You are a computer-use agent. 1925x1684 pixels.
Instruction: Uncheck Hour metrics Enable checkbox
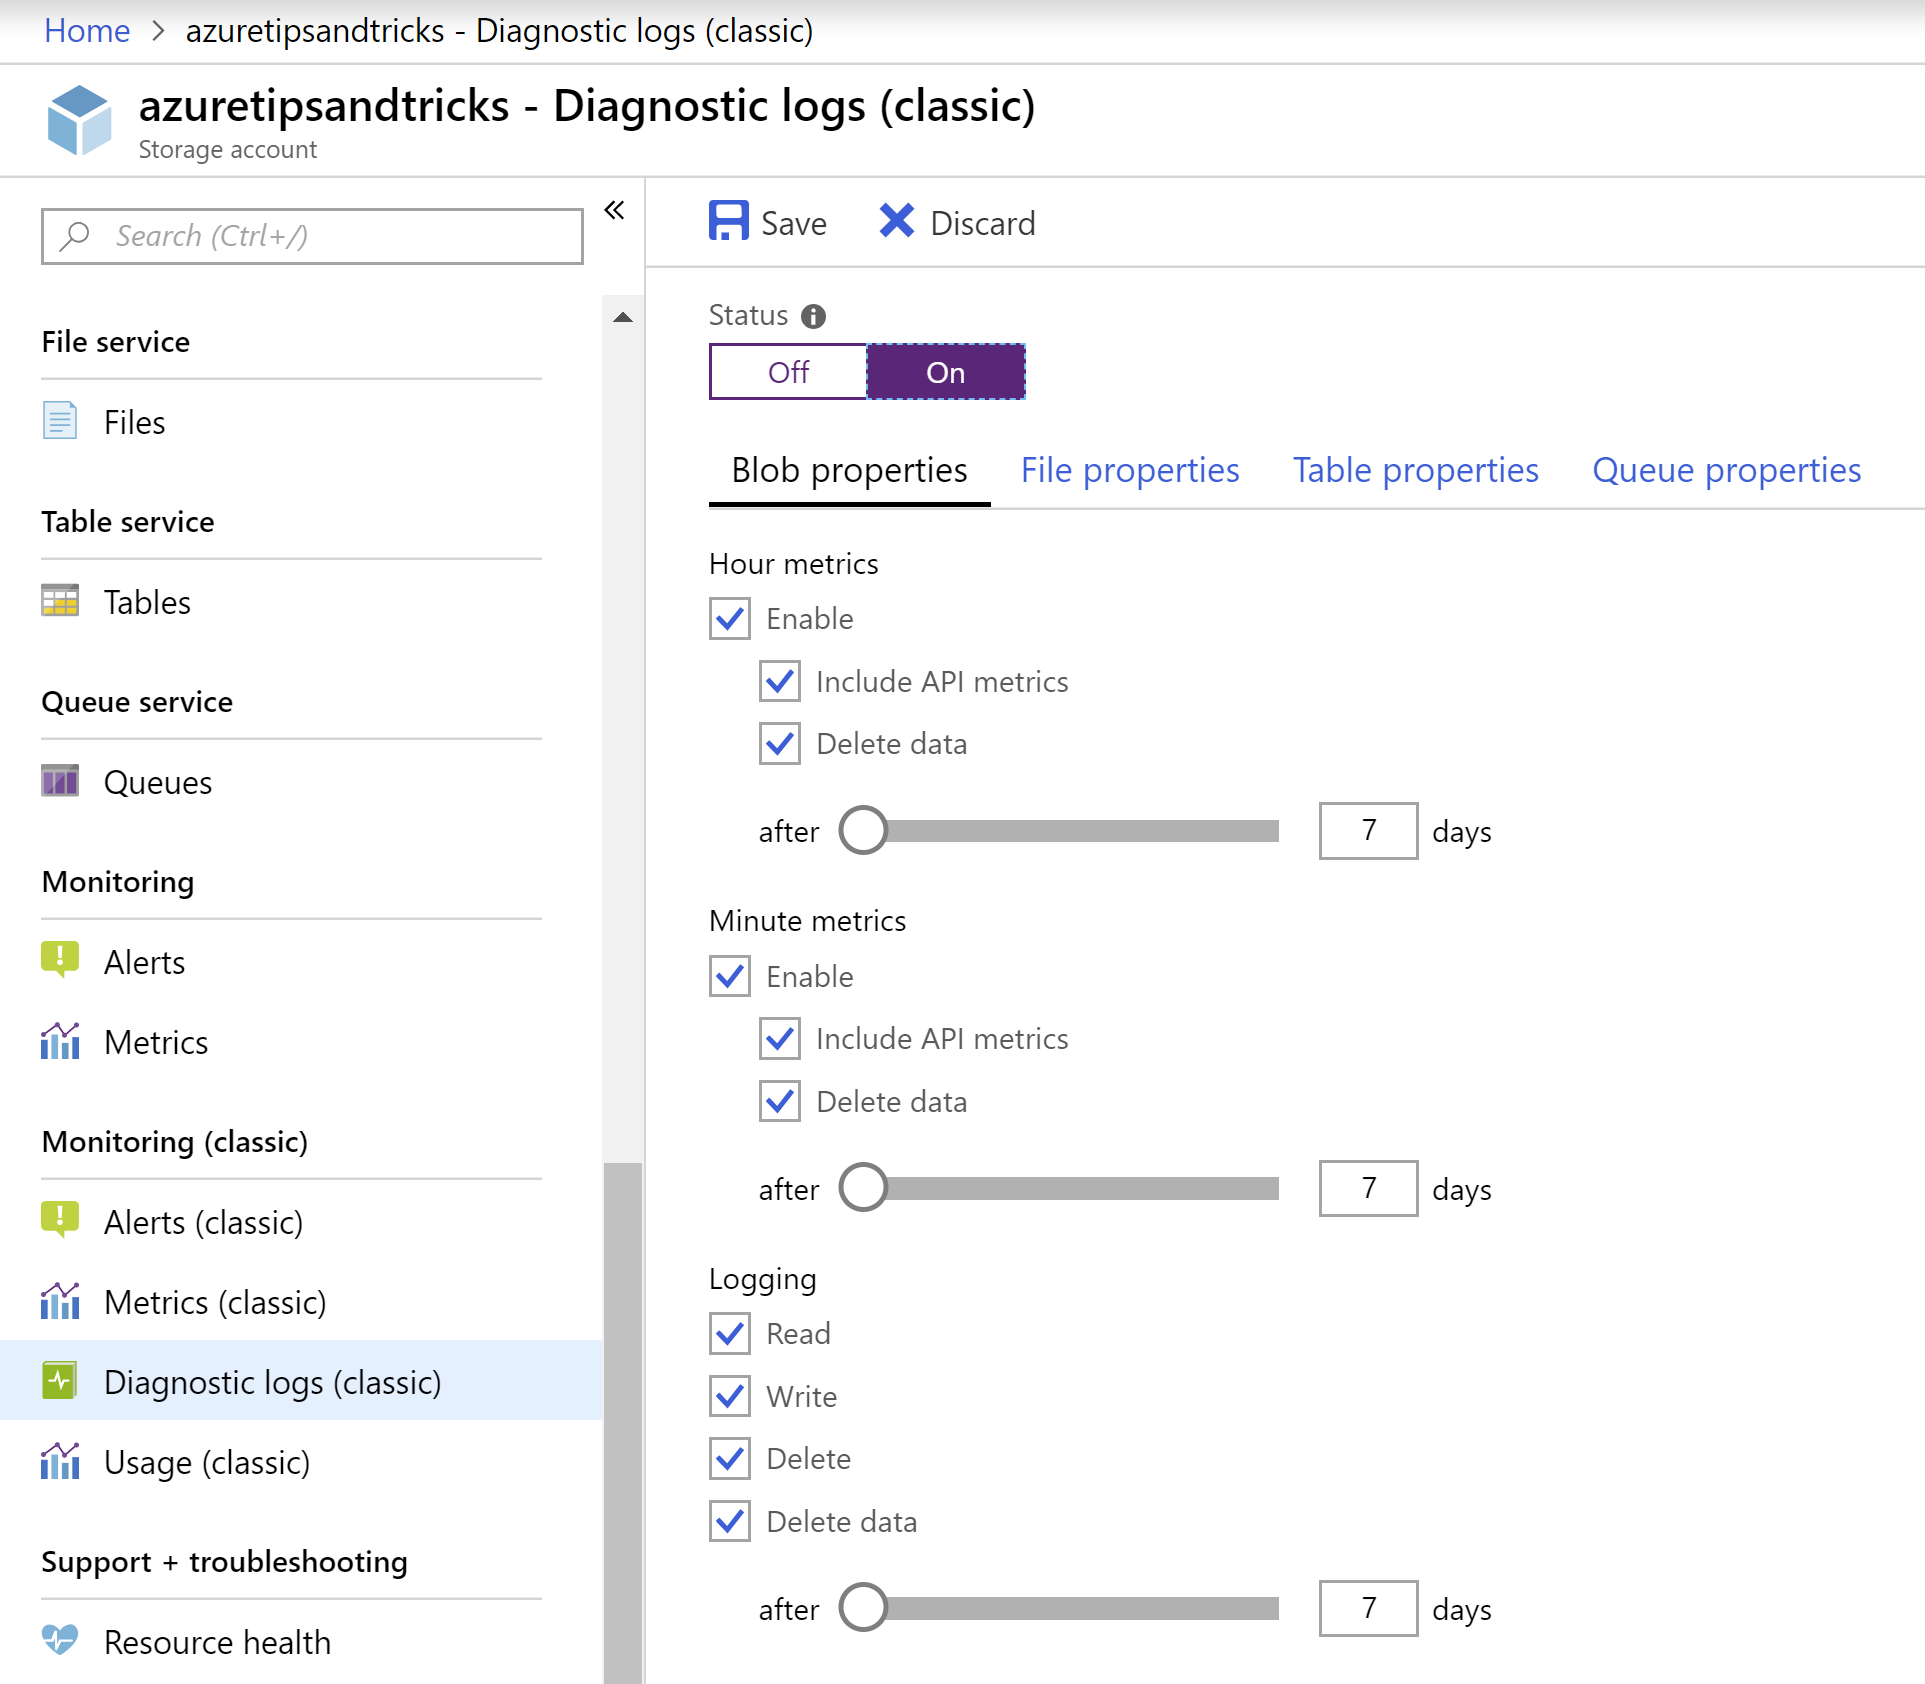[x=730, y=619]
